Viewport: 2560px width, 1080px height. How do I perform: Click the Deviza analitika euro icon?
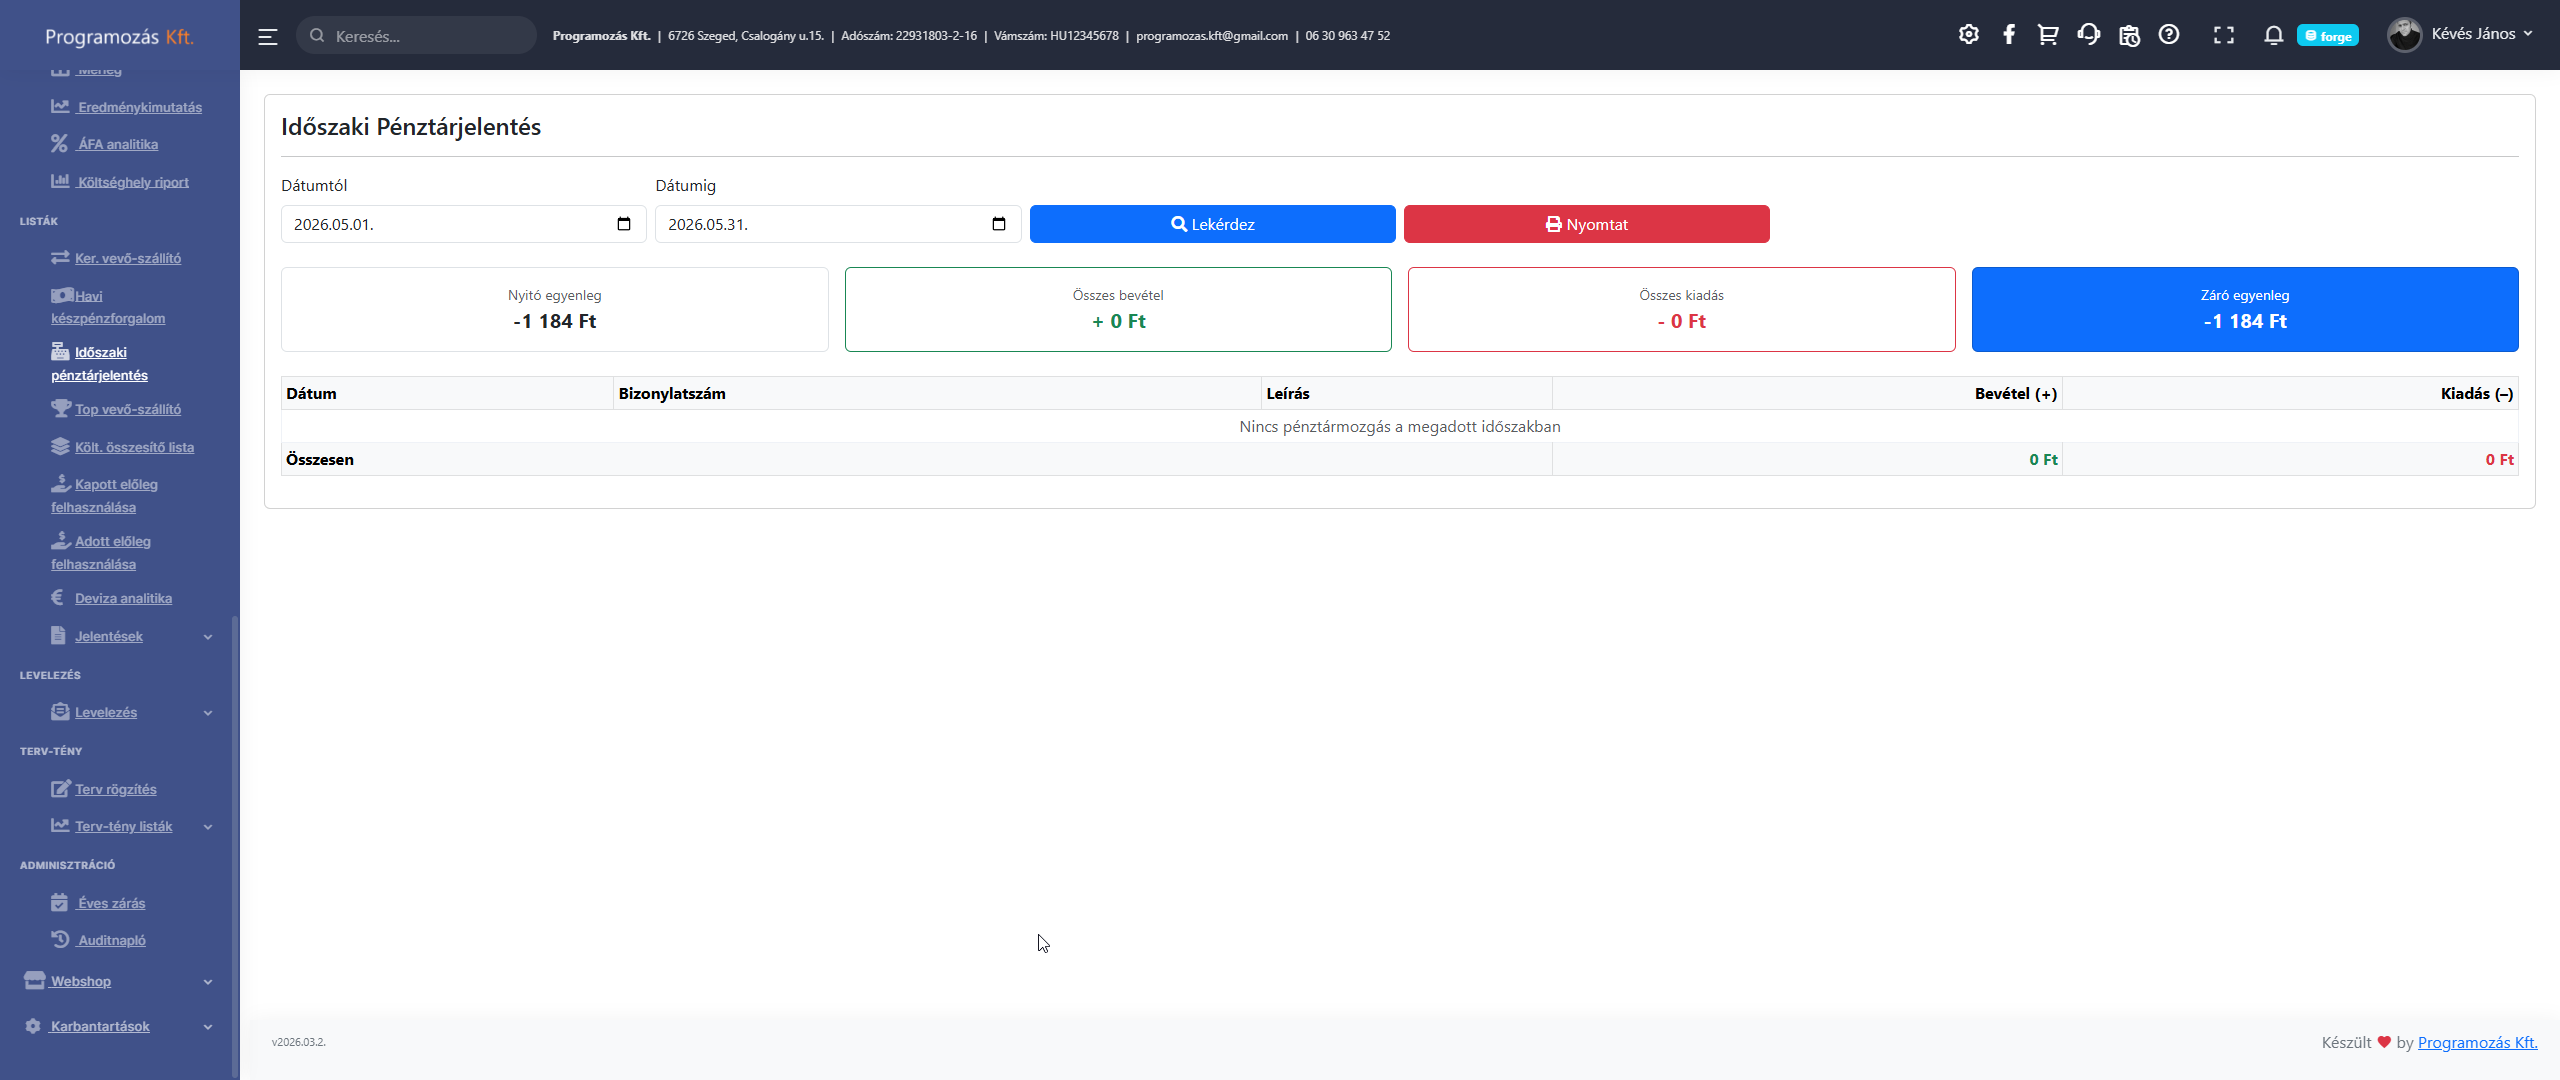57,597
